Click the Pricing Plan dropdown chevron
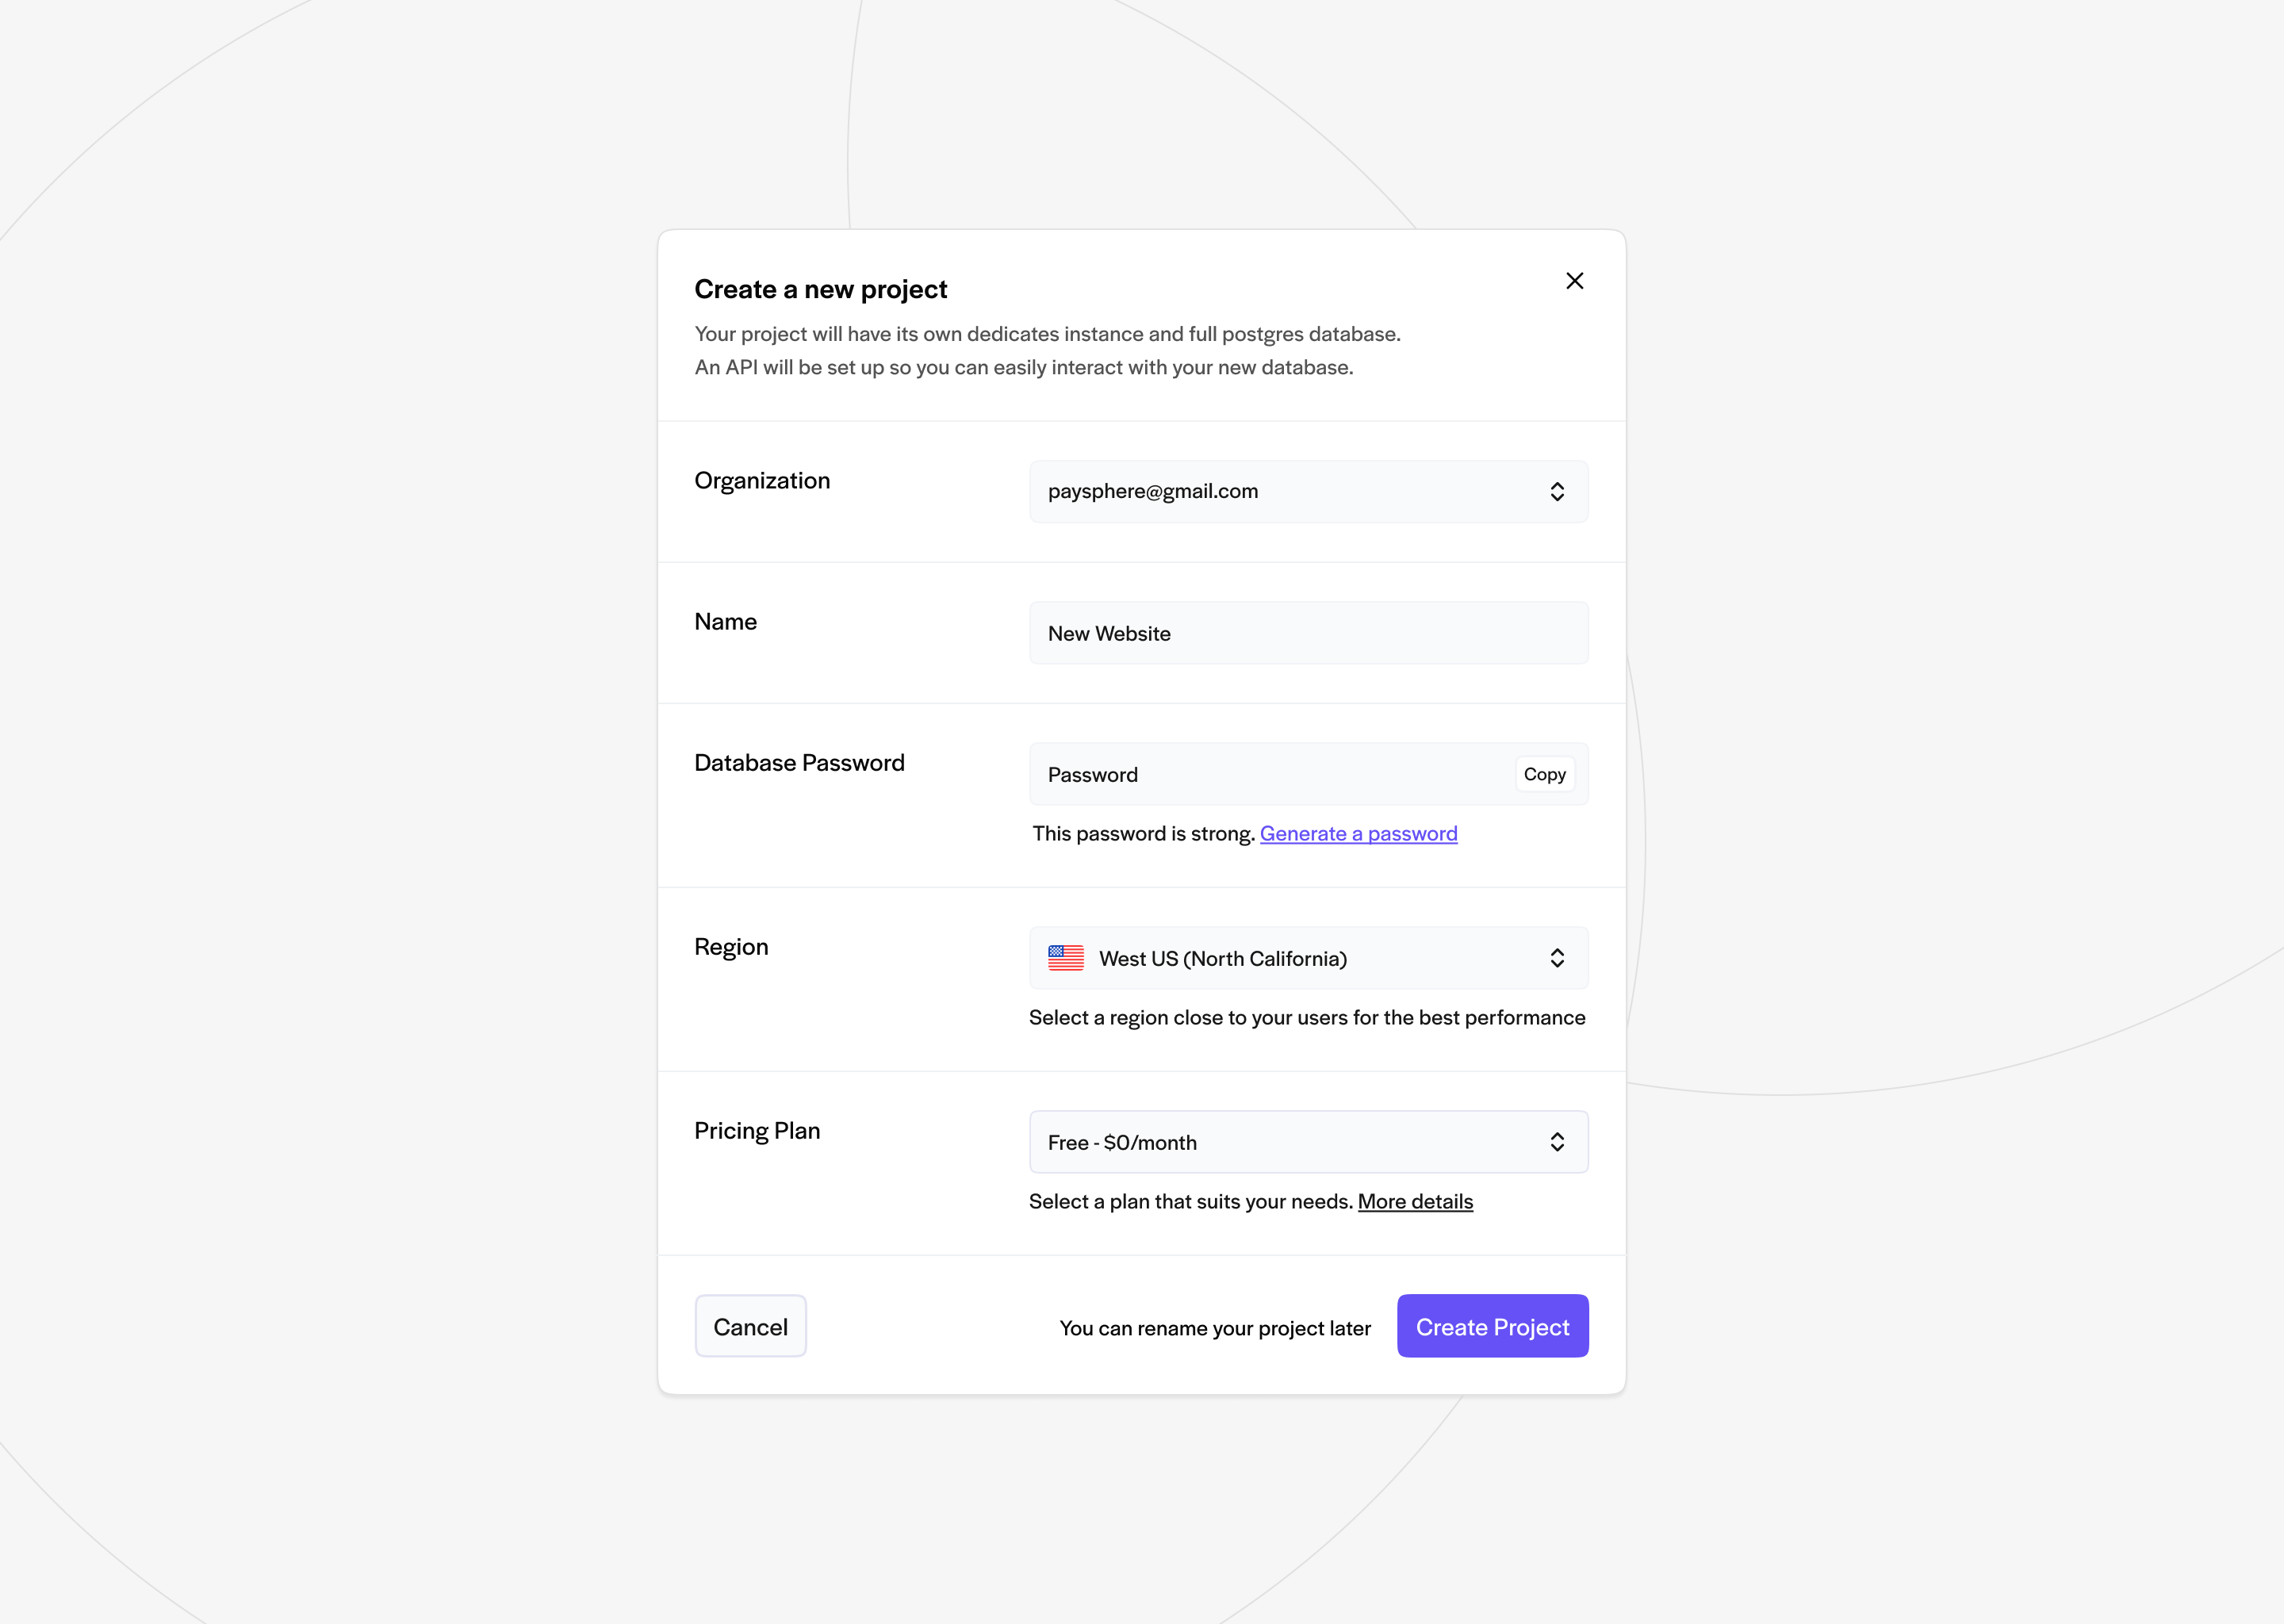This screenshot has width=2284, height=1624. pos(1557,1141)
